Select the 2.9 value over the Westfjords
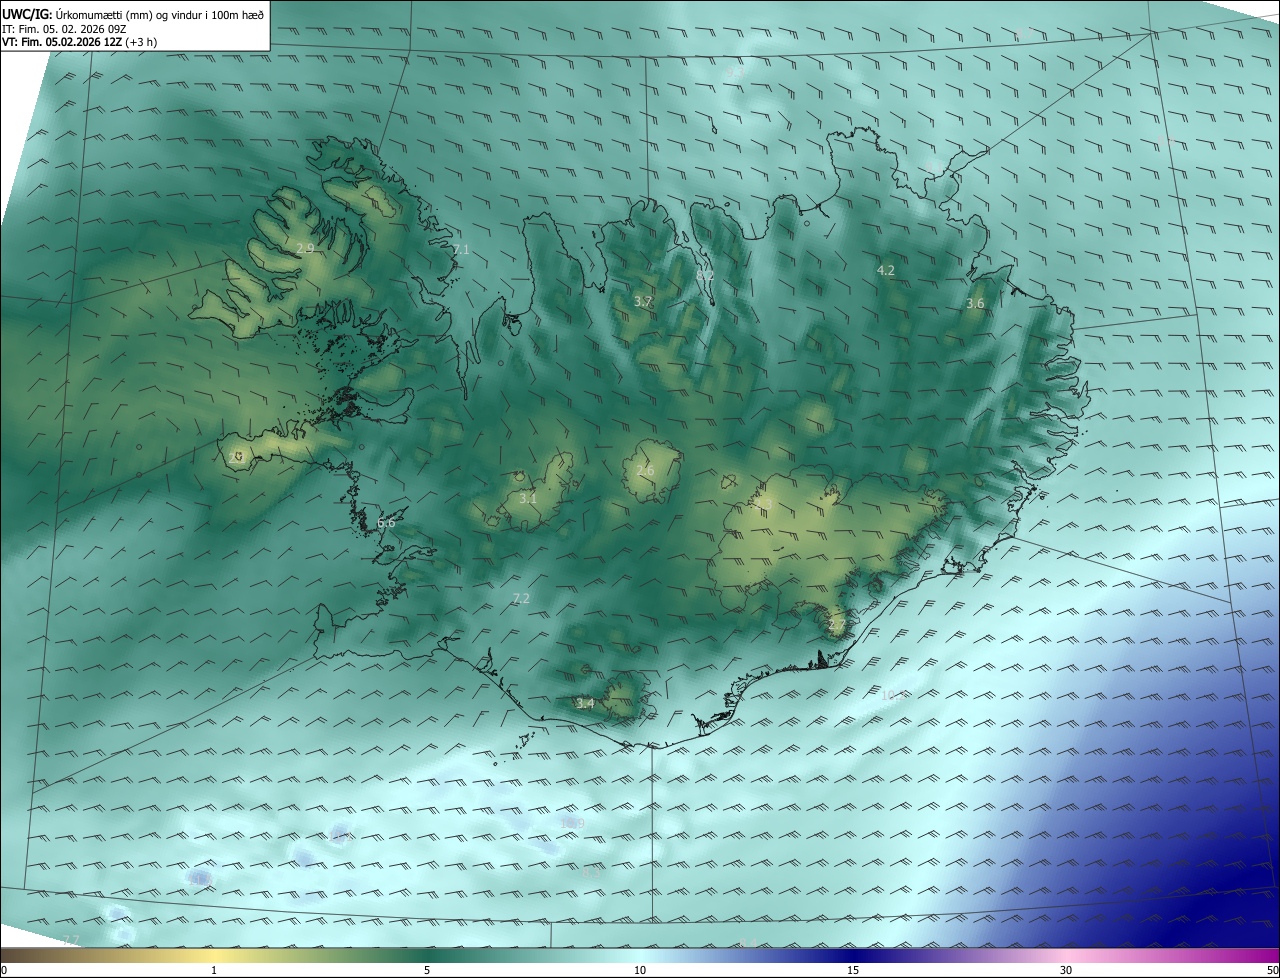 (305, 248)
